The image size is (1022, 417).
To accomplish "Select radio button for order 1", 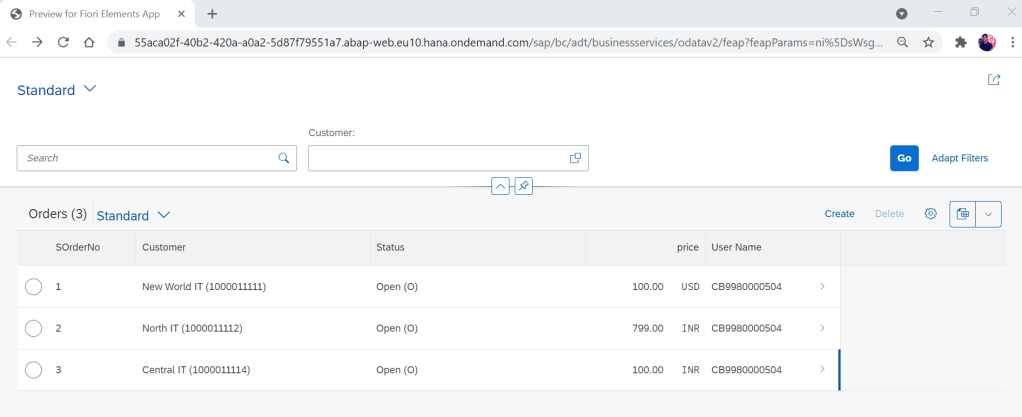I will pyautogui.click(x=33, y=287).
